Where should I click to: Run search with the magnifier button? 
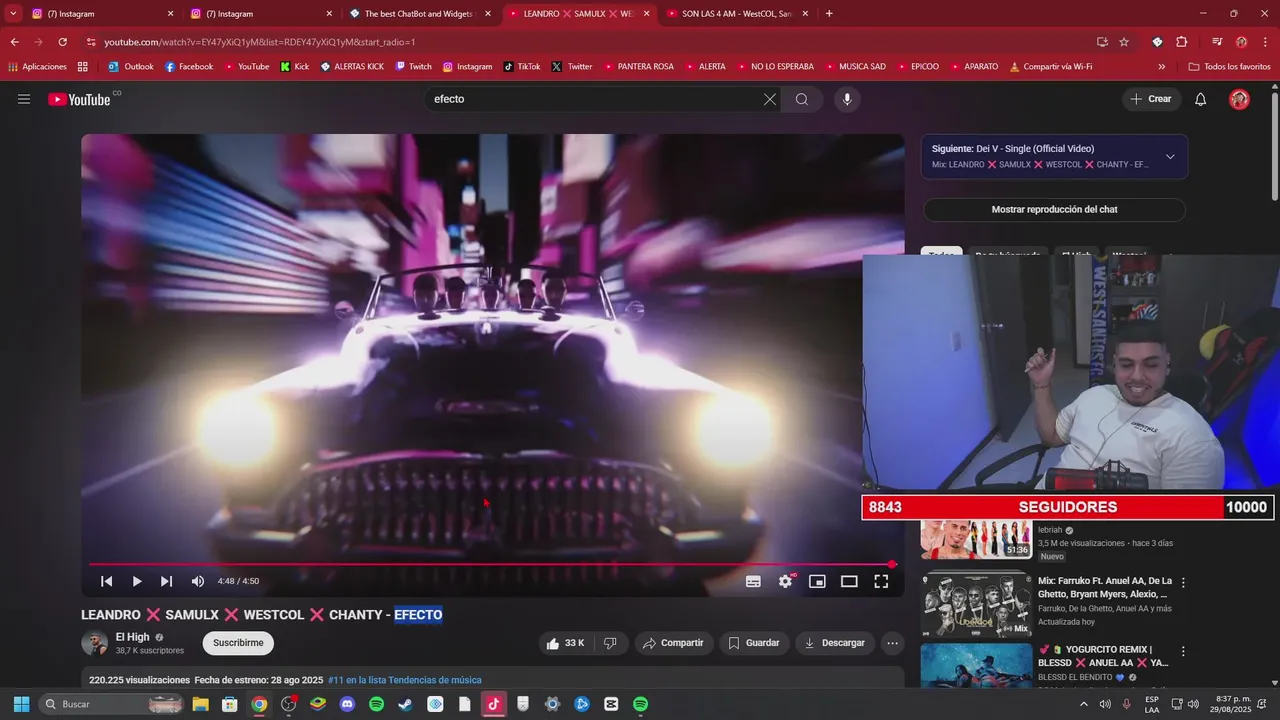802,99
